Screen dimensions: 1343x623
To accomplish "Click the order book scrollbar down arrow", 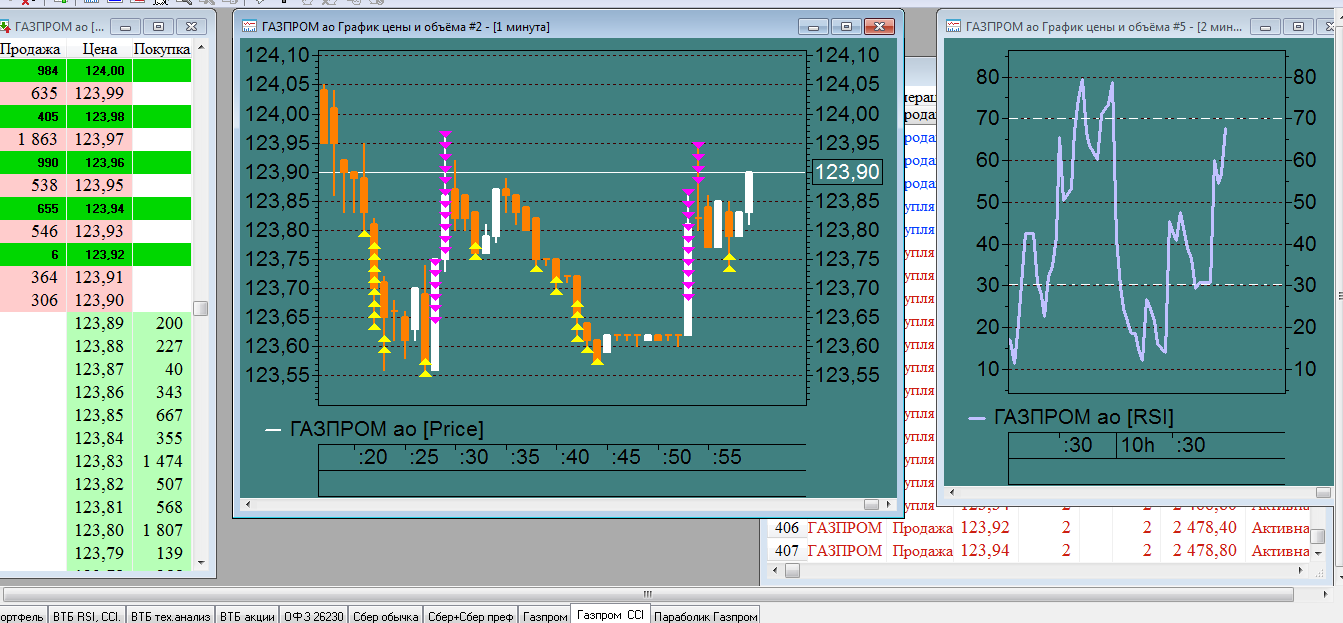I will tap(200, 563).
